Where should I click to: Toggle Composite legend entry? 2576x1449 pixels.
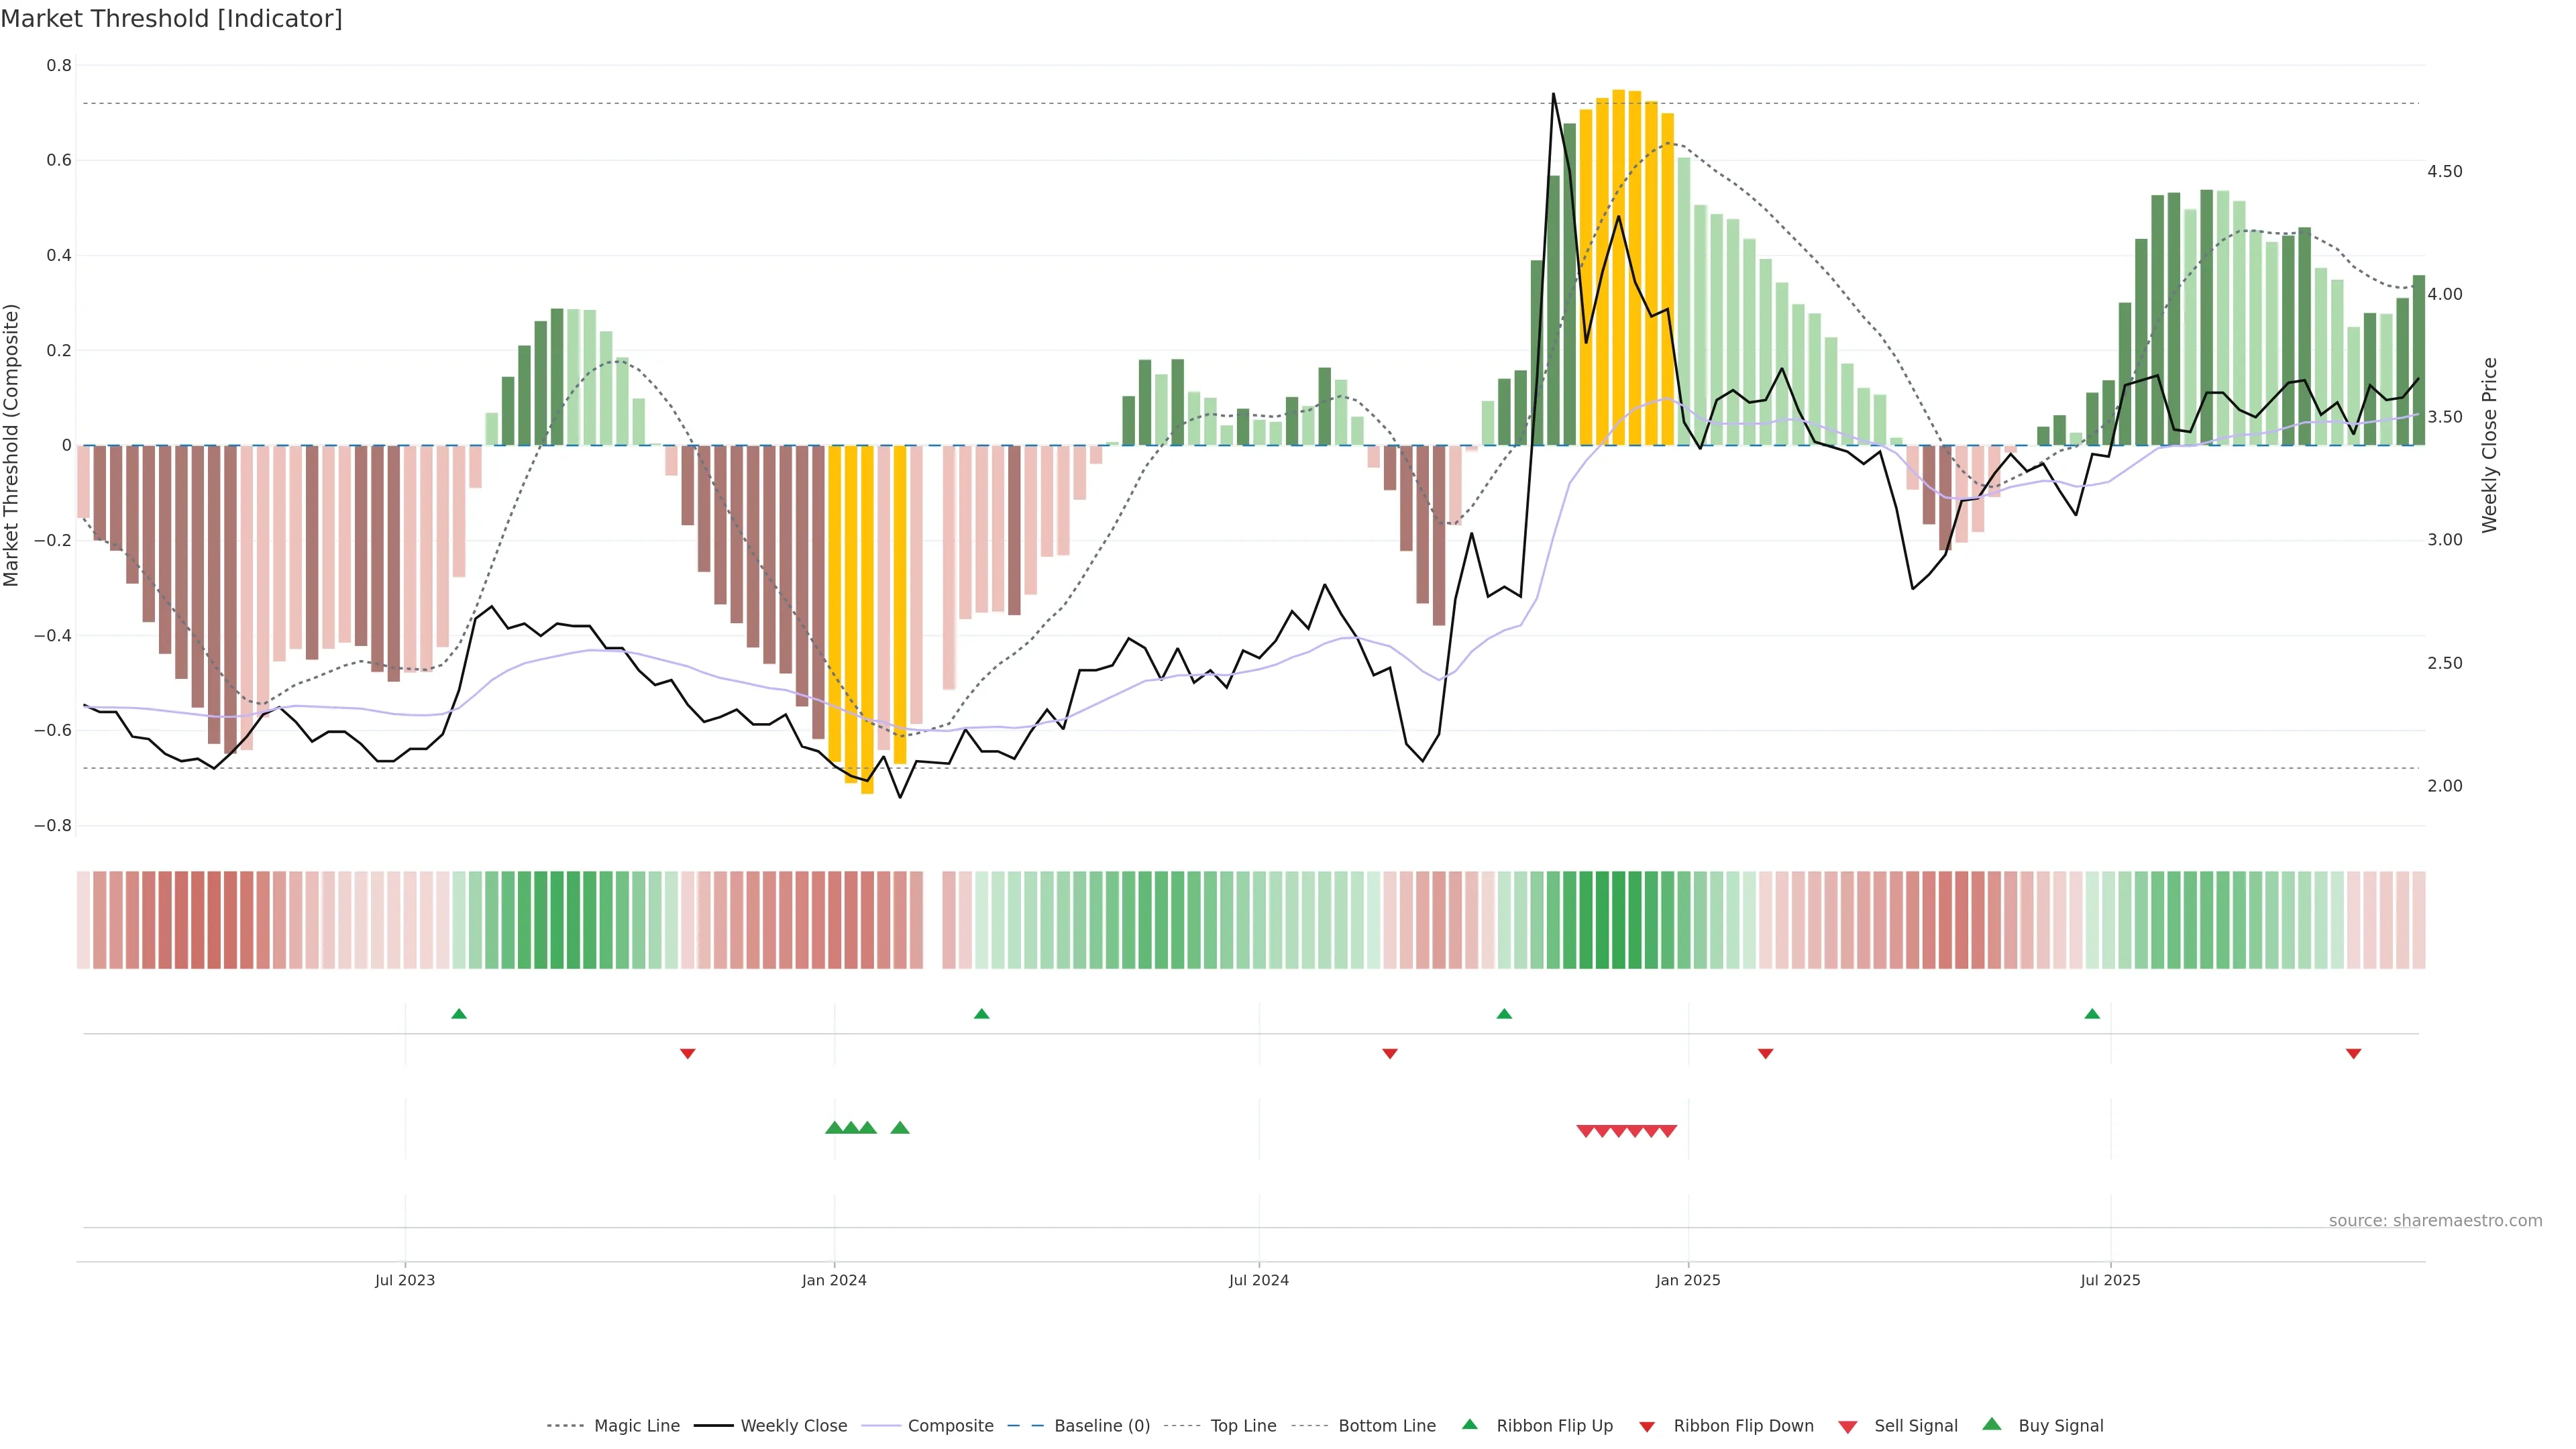tap(950, 1425)
